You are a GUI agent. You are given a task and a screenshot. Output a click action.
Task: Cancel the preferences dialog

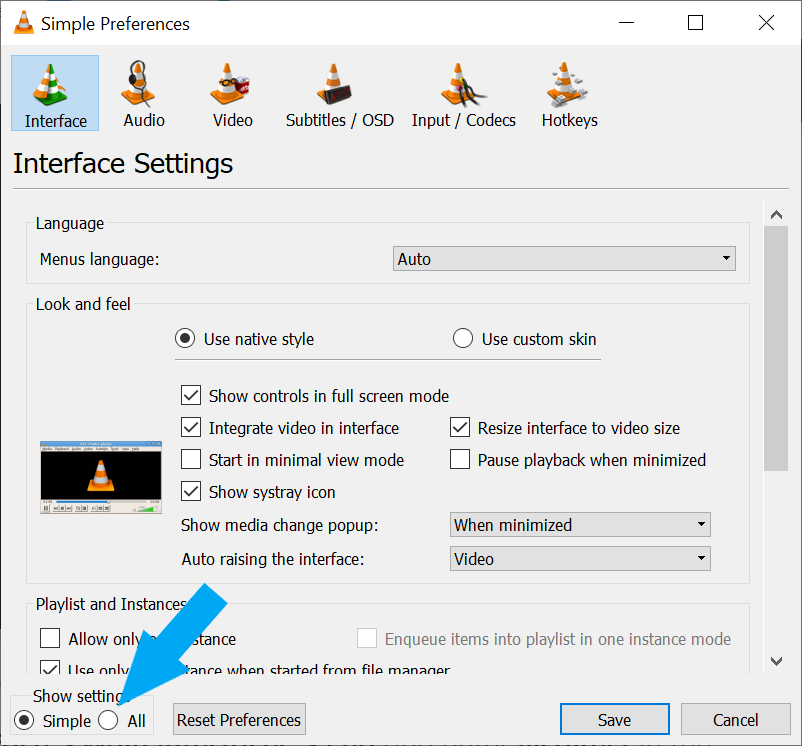736,719
